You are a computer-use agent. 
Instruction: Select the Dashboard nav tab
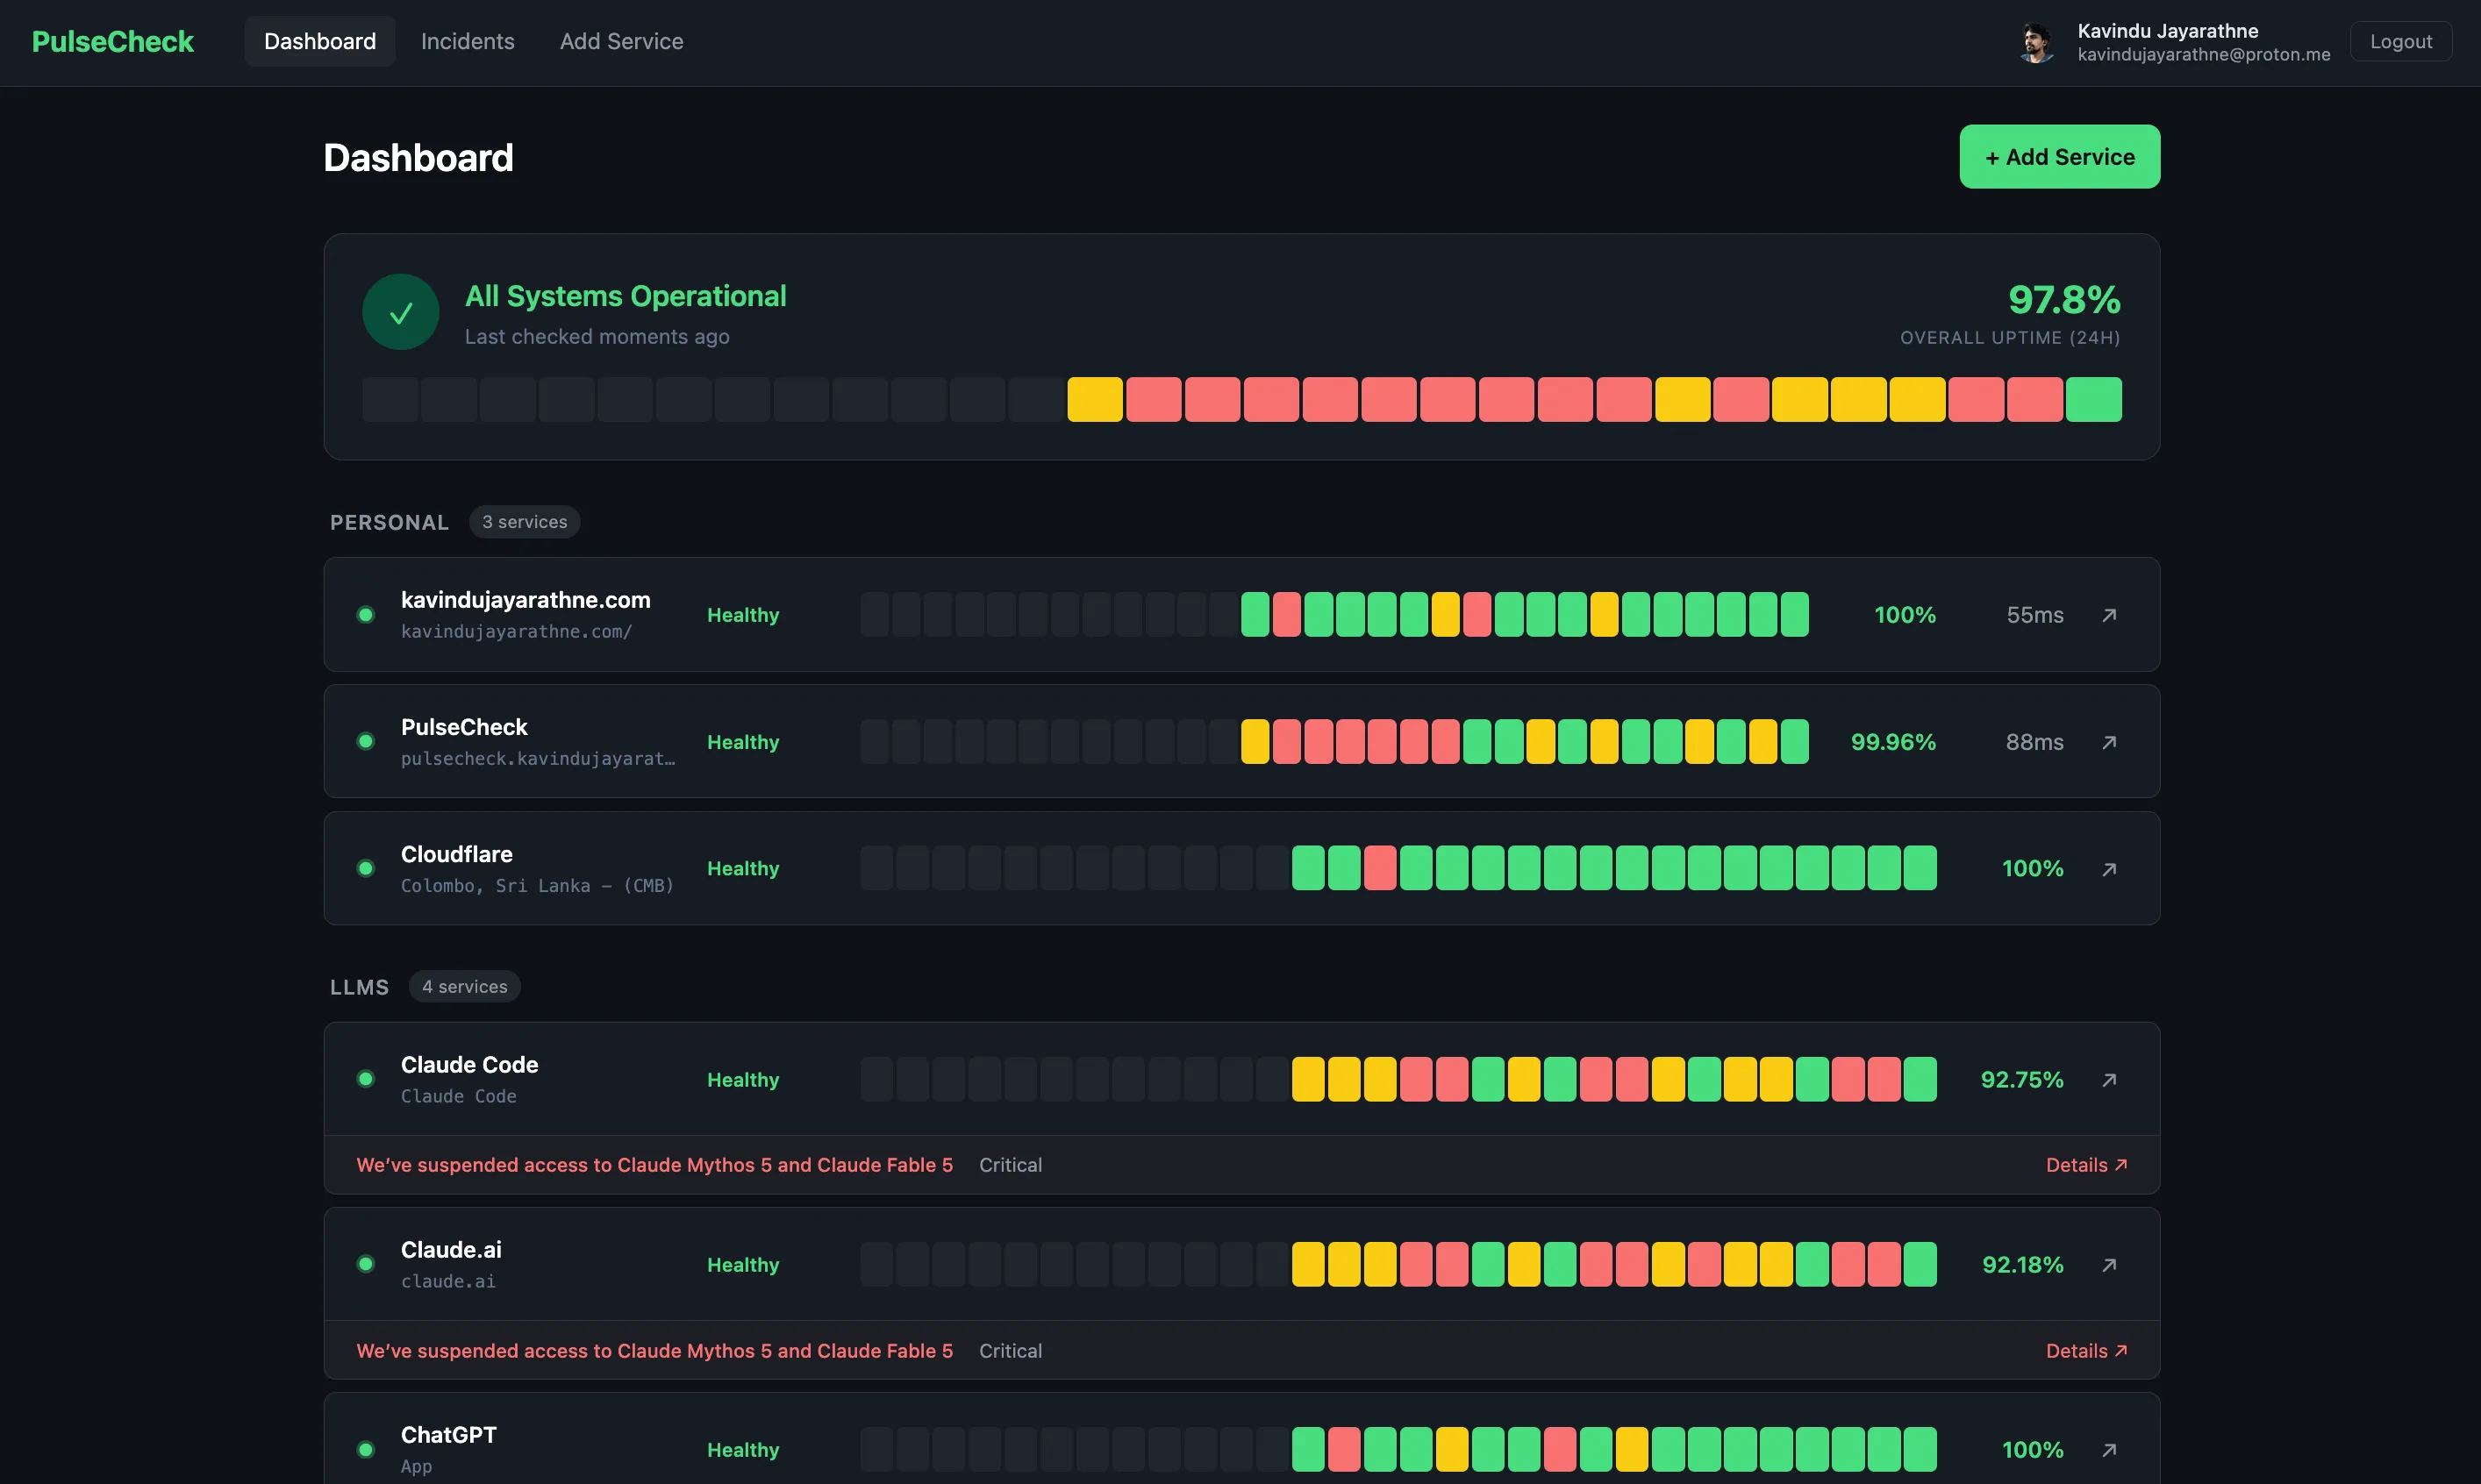320,42
